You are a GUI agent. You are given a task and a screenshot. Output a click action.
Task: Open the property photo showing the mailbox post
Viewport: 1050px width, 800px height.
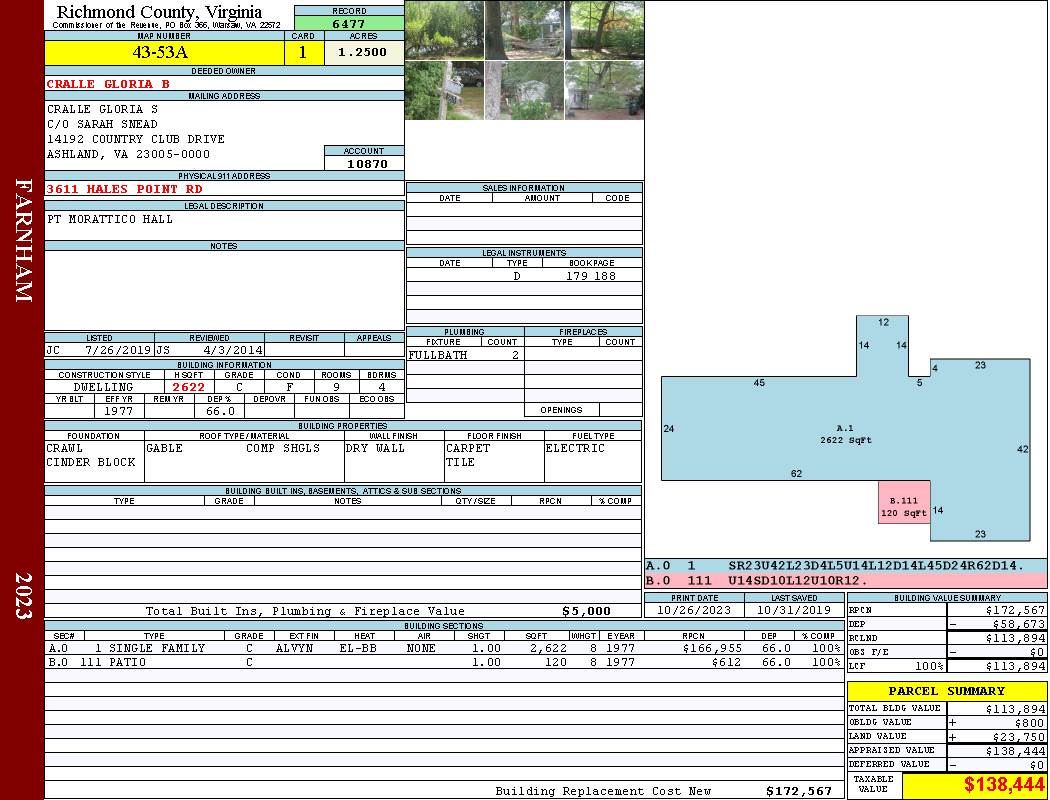[x=444, y=90]
